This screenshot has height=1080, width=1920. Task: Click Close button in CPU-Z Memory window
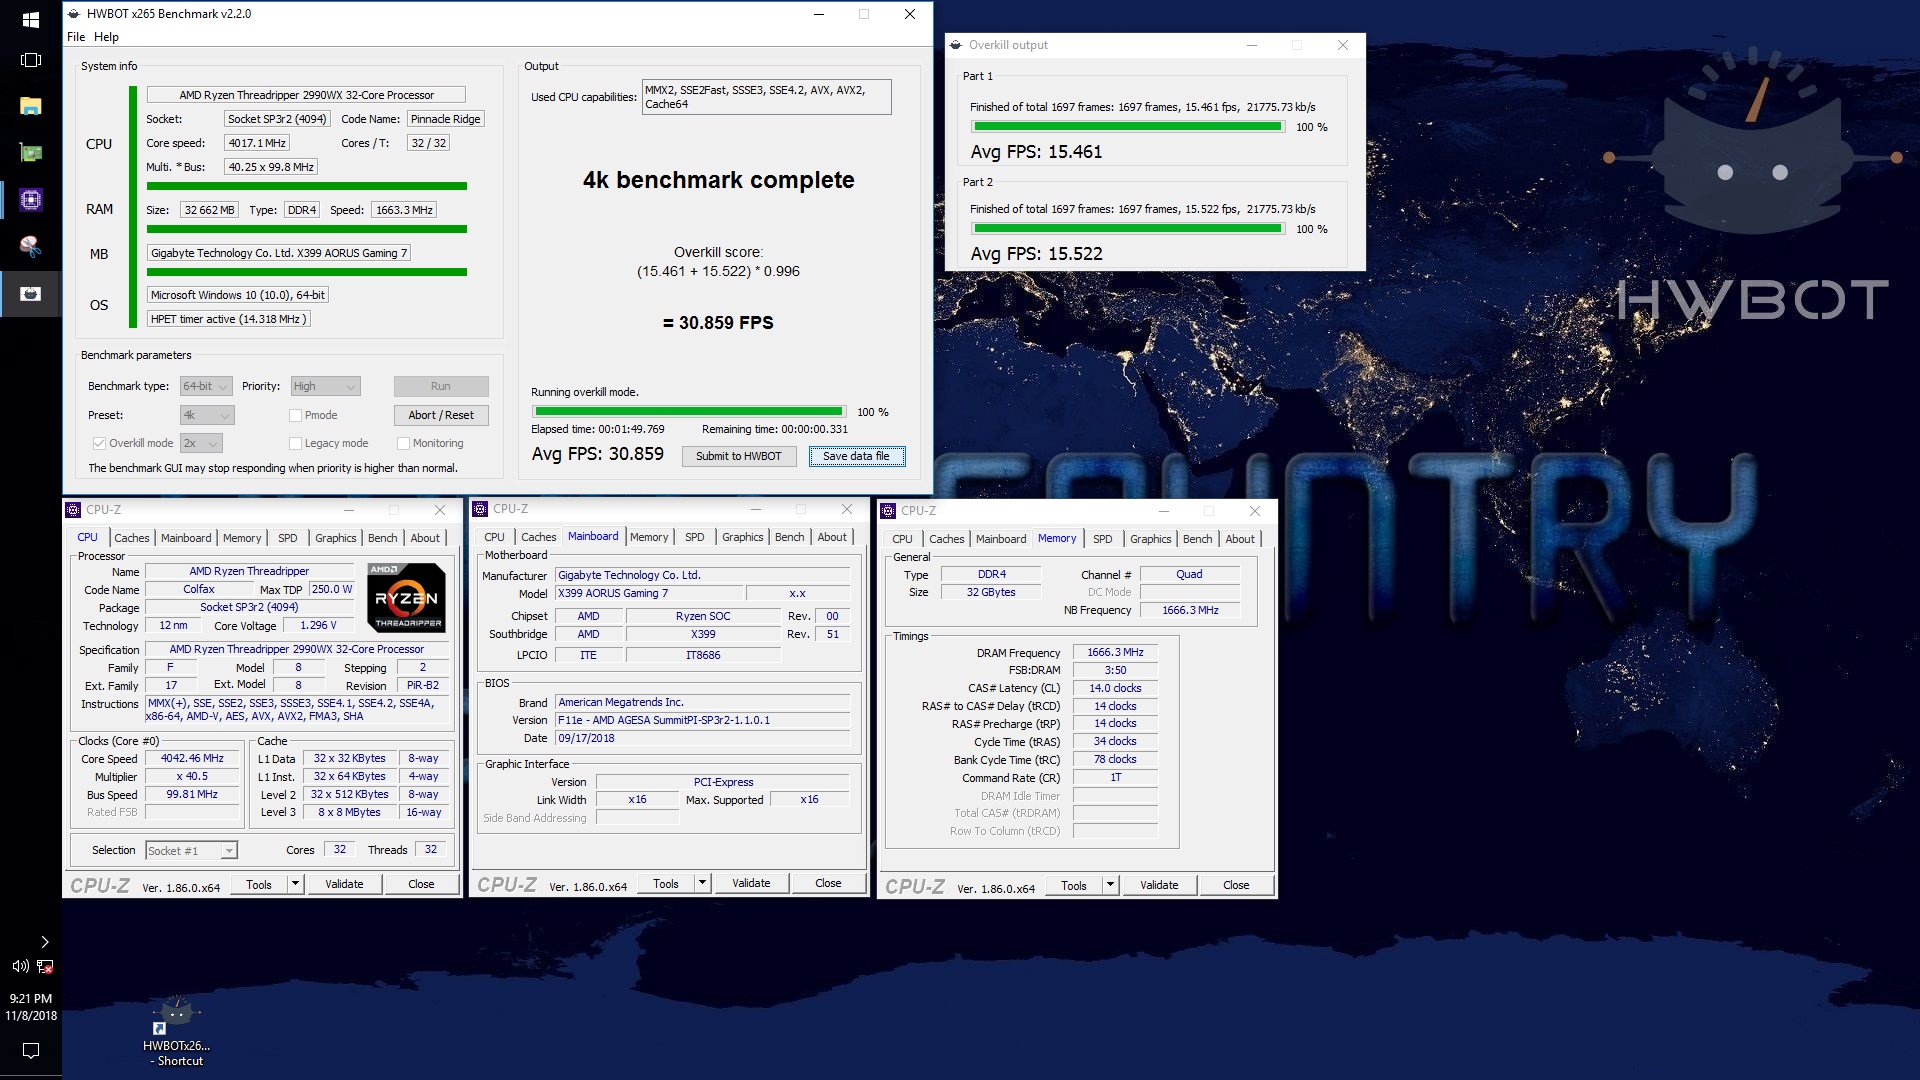pyautogui.click(x=1236, y=885)
